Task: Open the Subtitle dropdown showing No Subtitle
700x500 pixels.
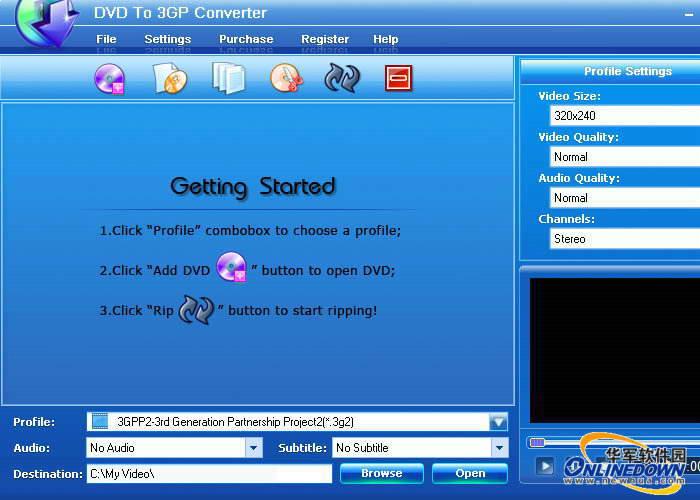Action: [420, 448]
